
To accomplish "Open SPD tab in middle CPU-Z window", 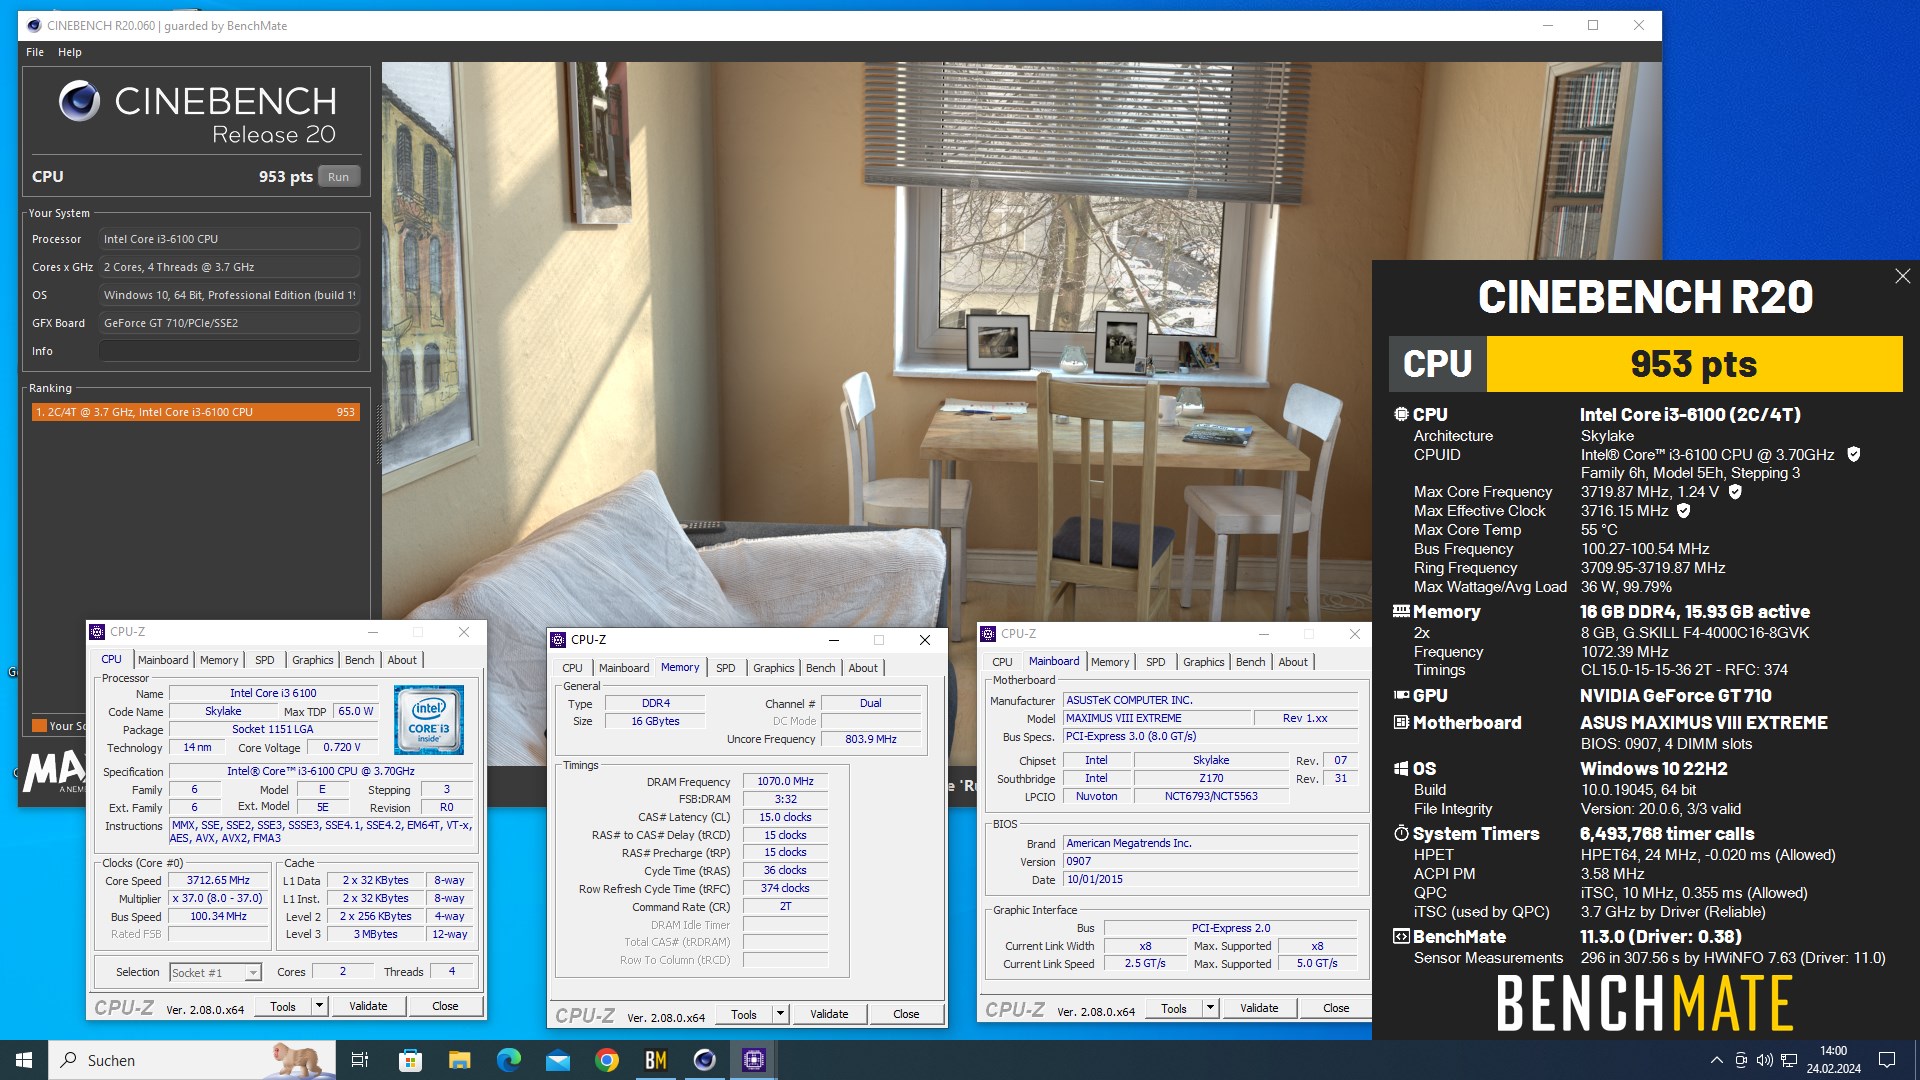I will (726, 668).
